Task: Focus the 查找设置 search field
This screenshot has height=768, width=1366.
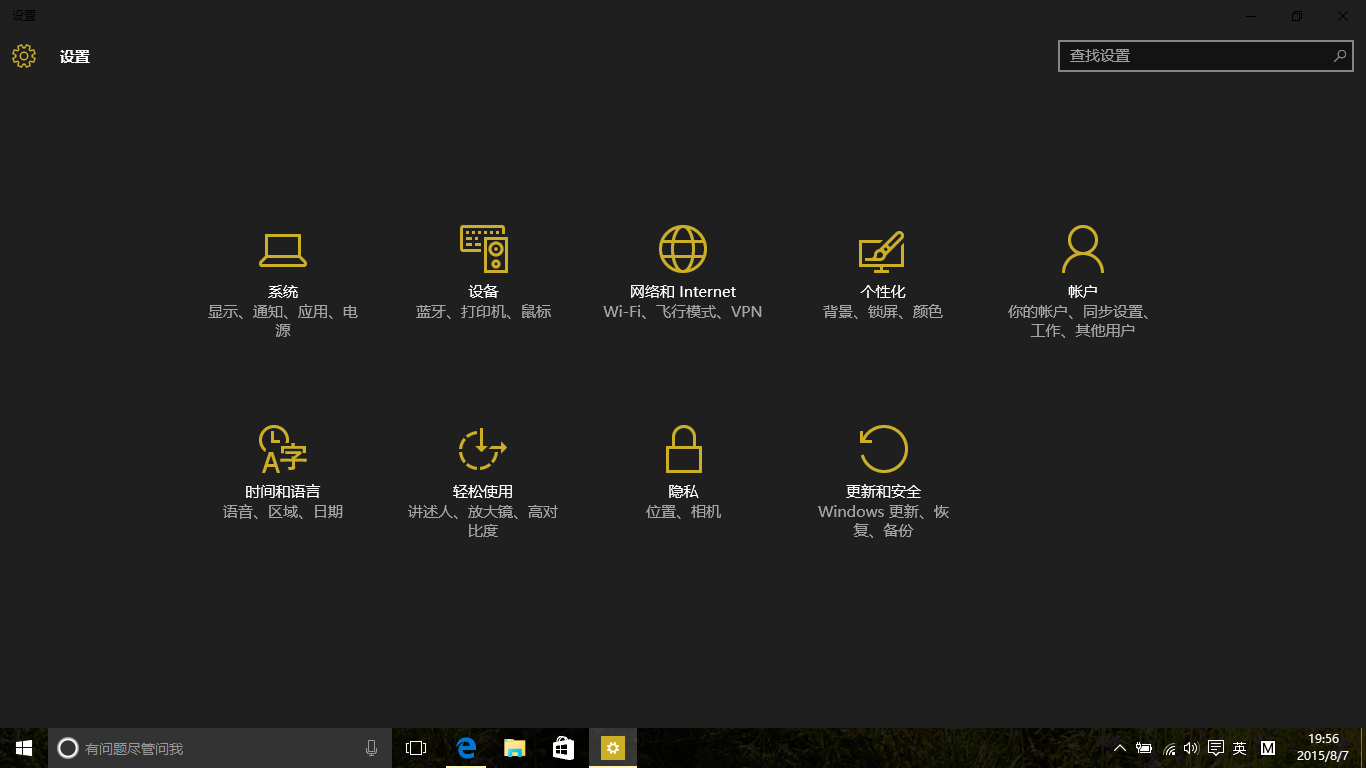Action: pos(1206,56)
